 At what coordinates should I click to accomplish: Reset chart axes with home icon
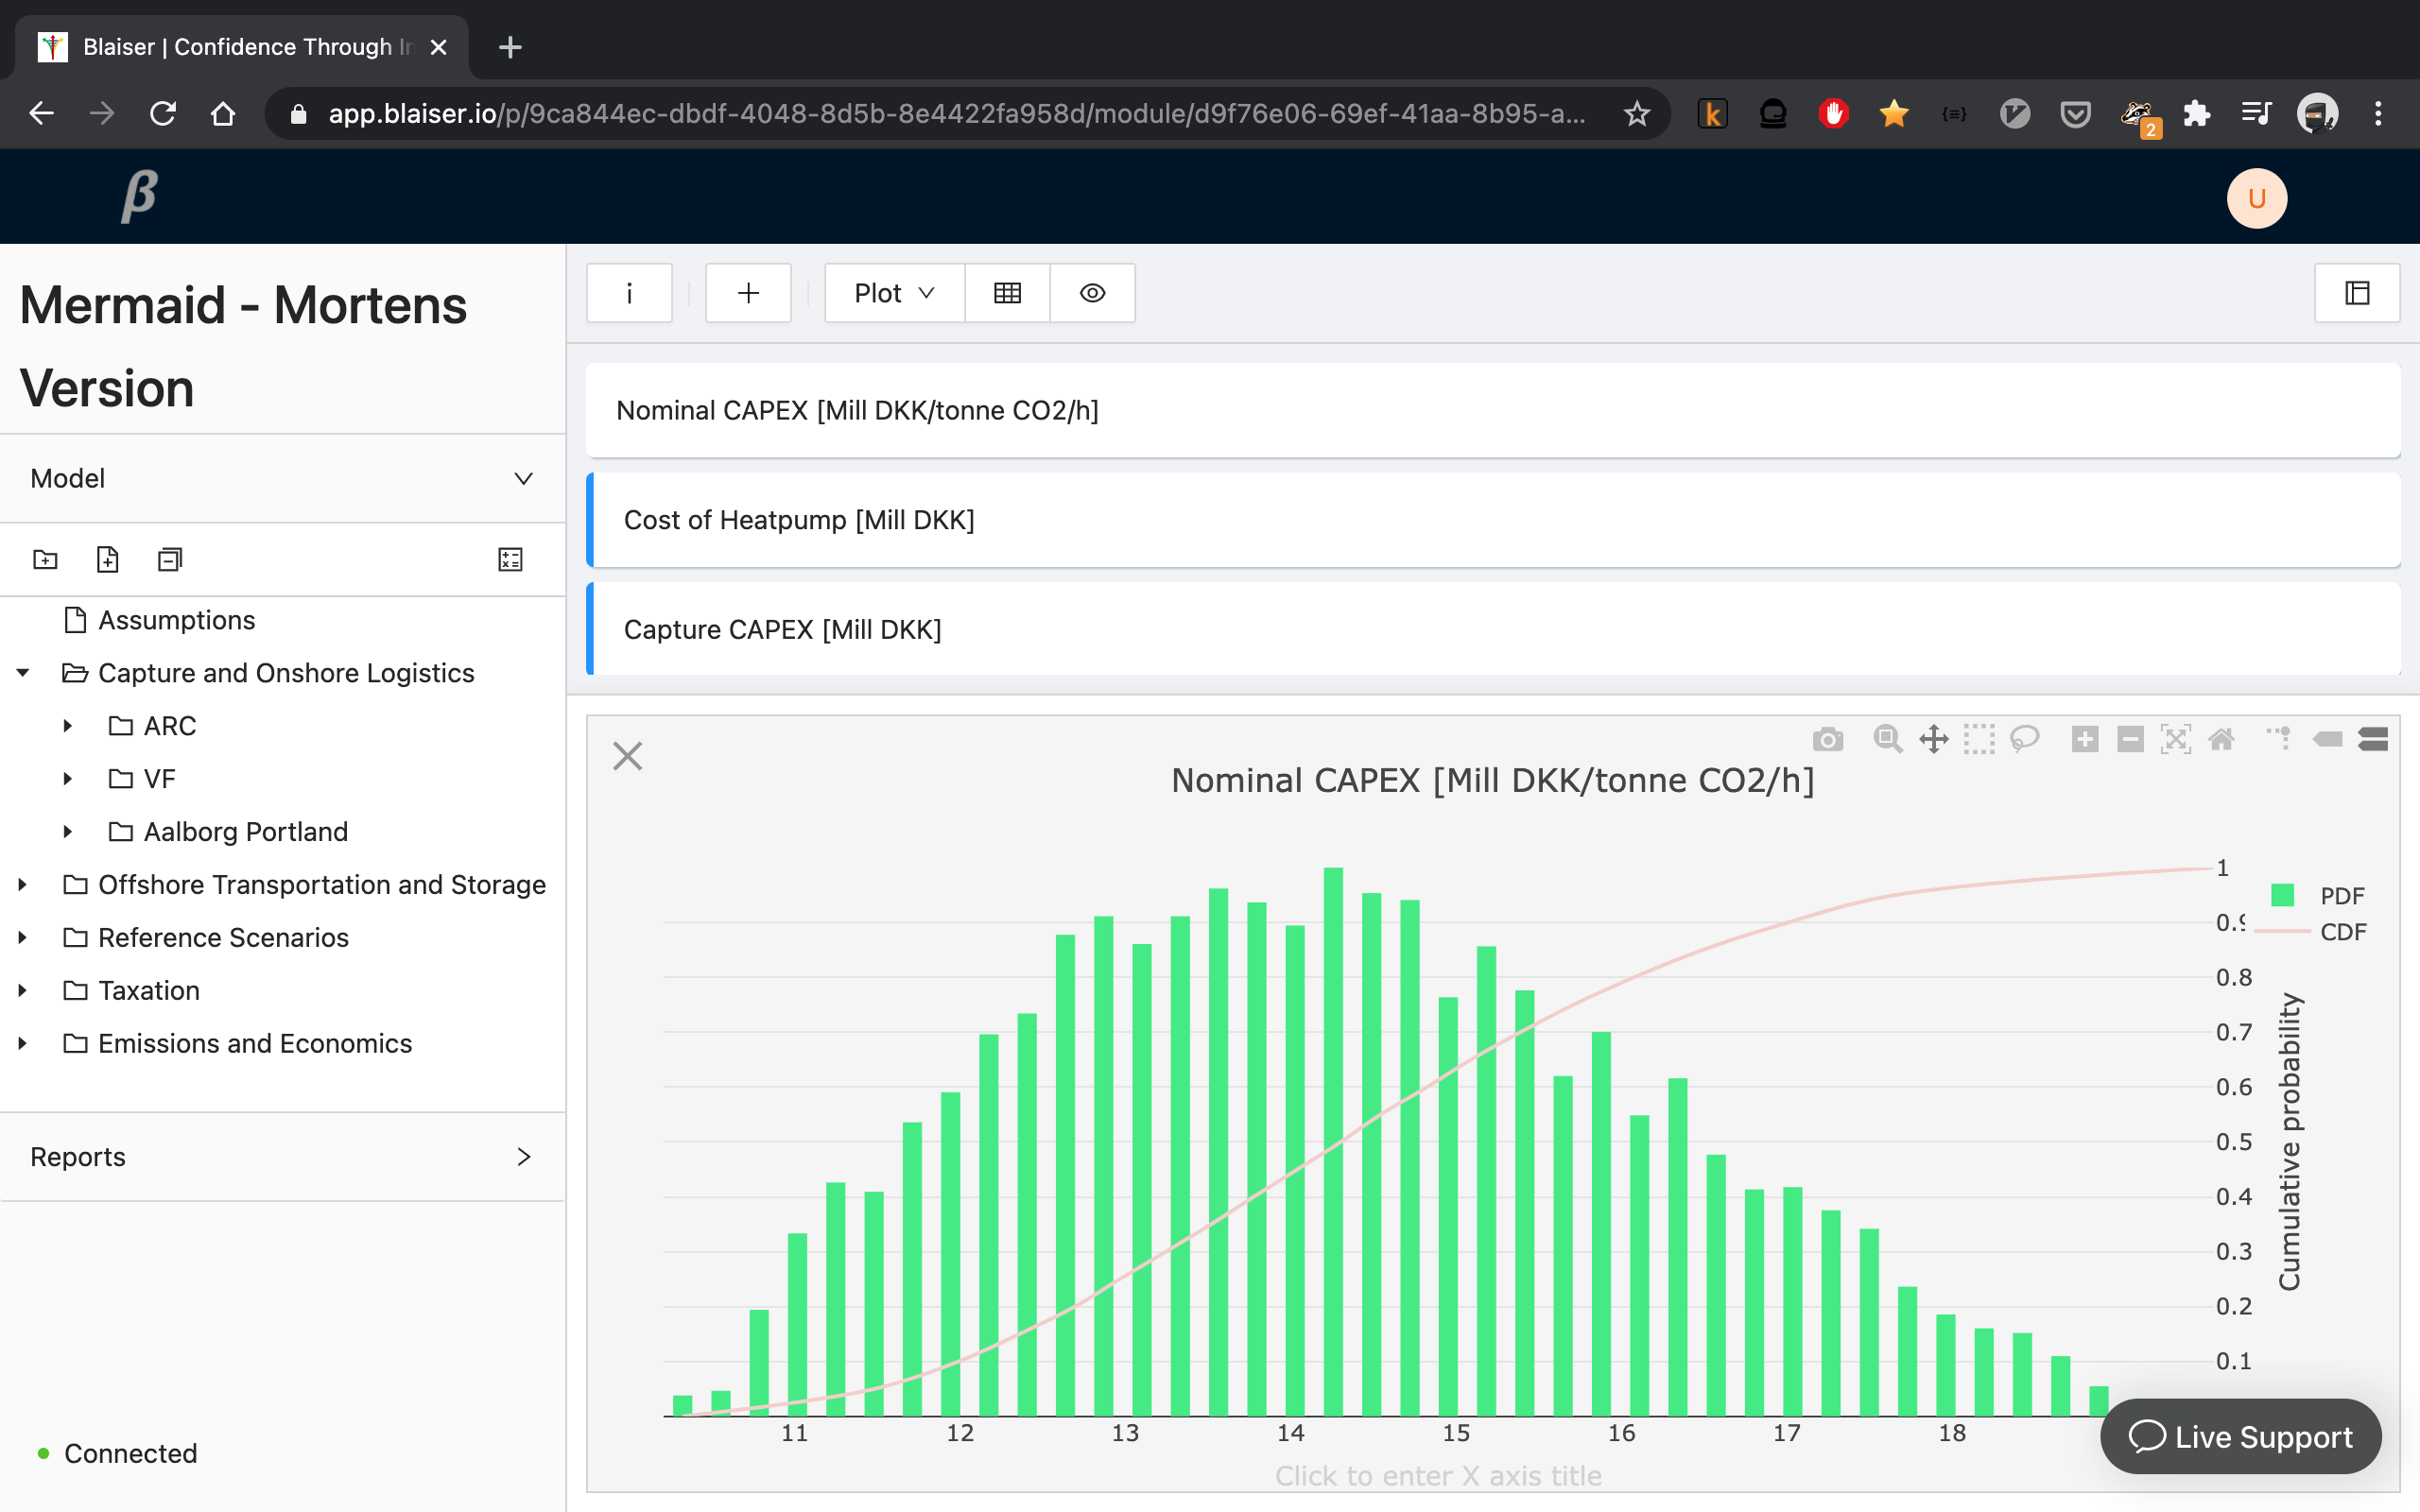point(2221,740)
